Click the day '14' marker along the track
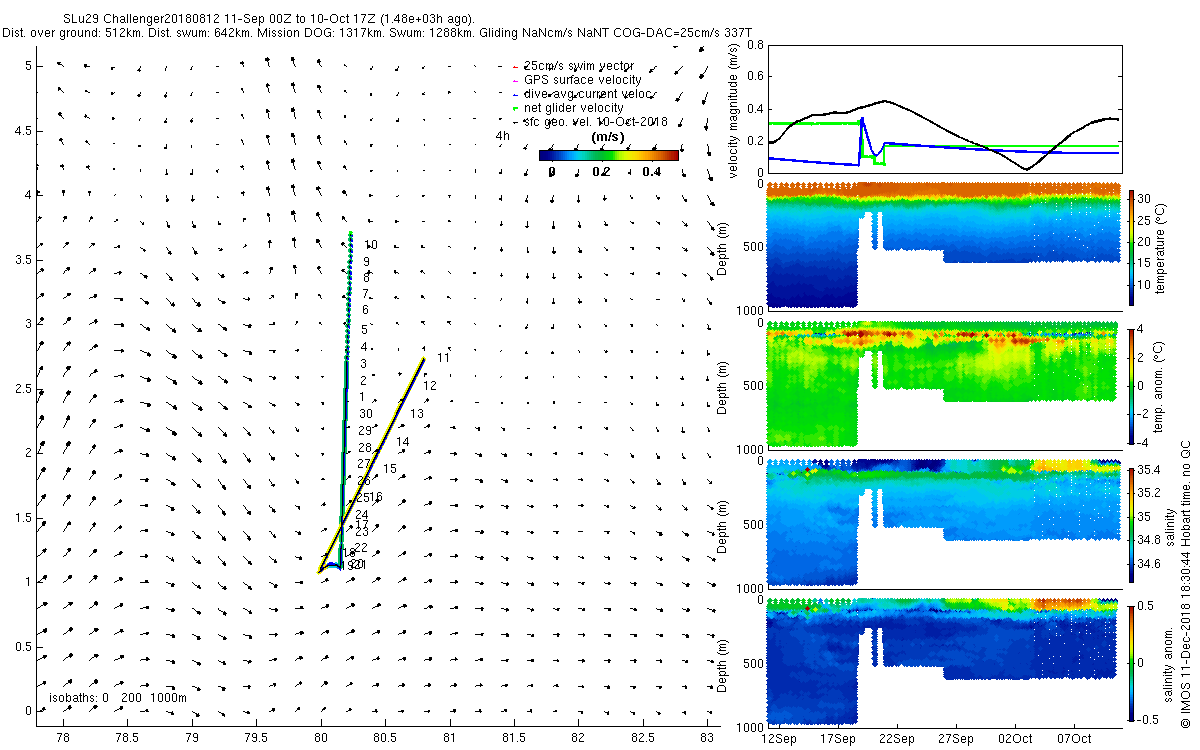The width and height of the screenshot is (1200, 750). coord(403,442)
